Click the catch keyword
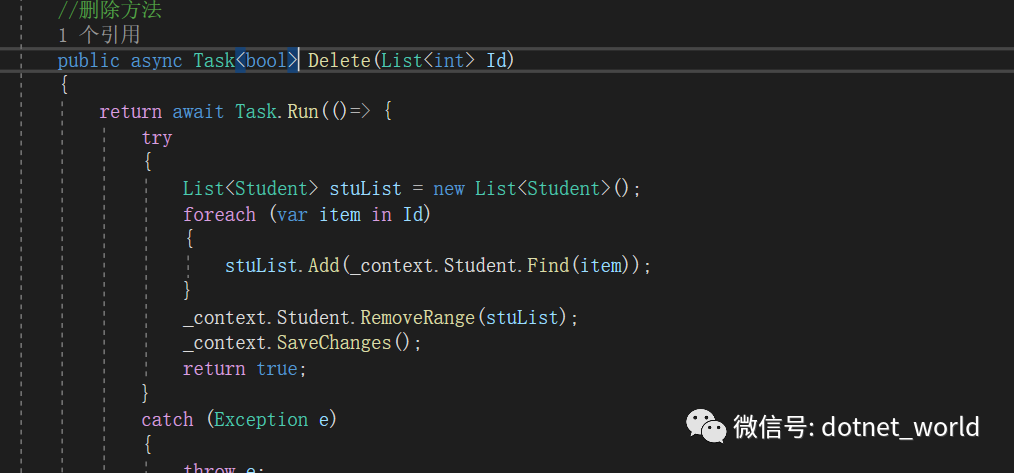The image size is (1014, 473). pos(167,419)
